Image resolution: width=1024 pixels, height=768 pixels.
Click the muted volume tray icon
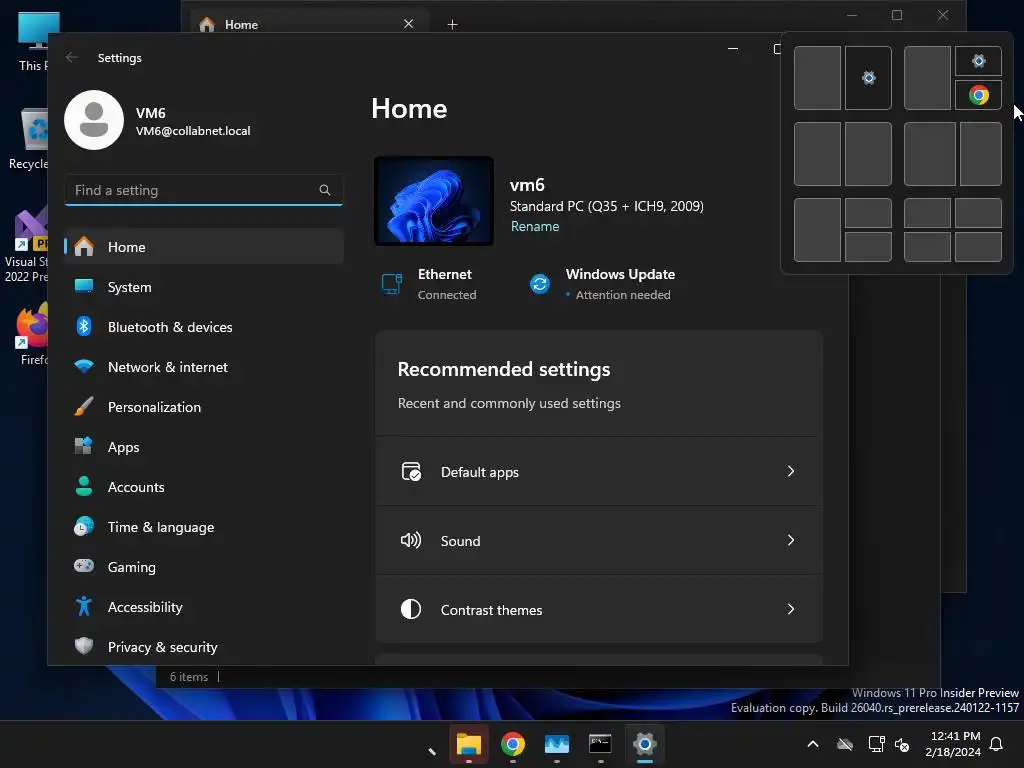[x=903, y=744]
